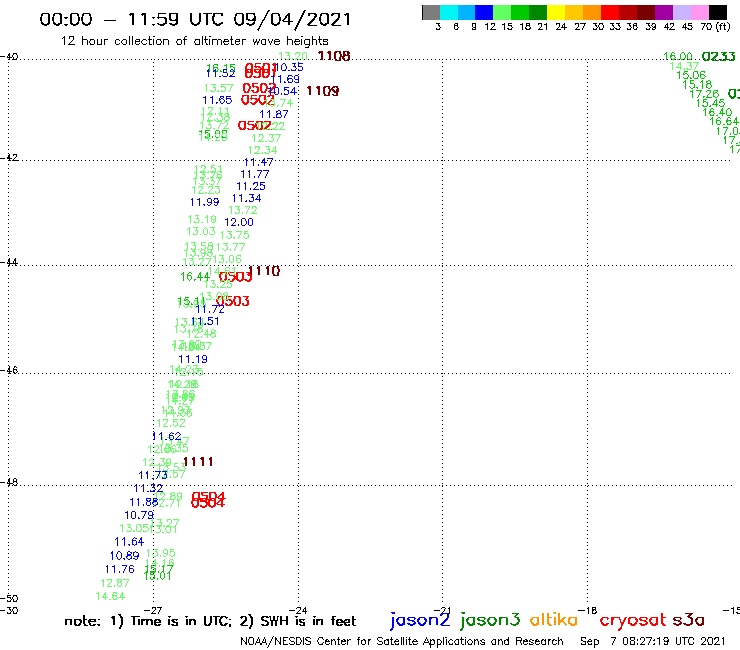Screen dimensions: 740x650
Task: Click the NOAA/NESDIS credit line
Action: click(x=402, y=642)
